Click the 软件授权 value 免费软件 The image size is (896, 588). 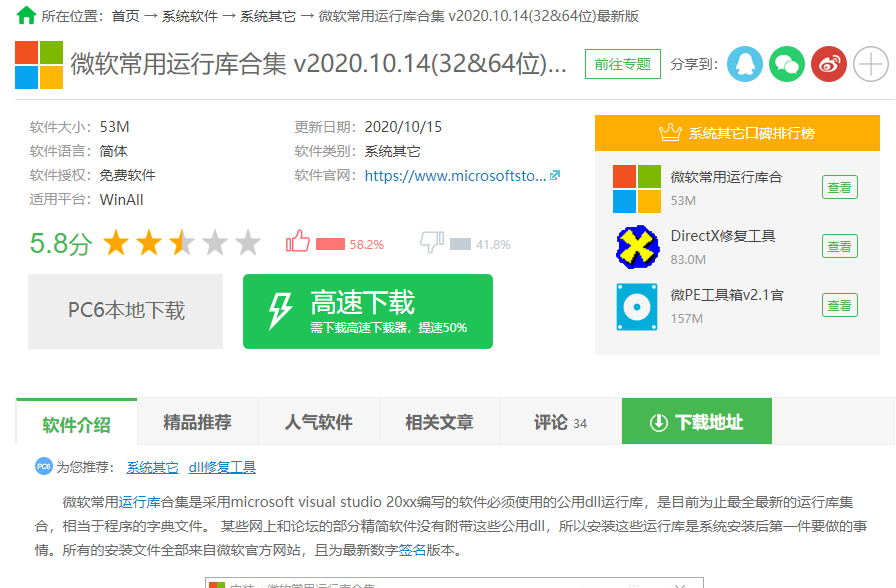[x=127, y=175]
